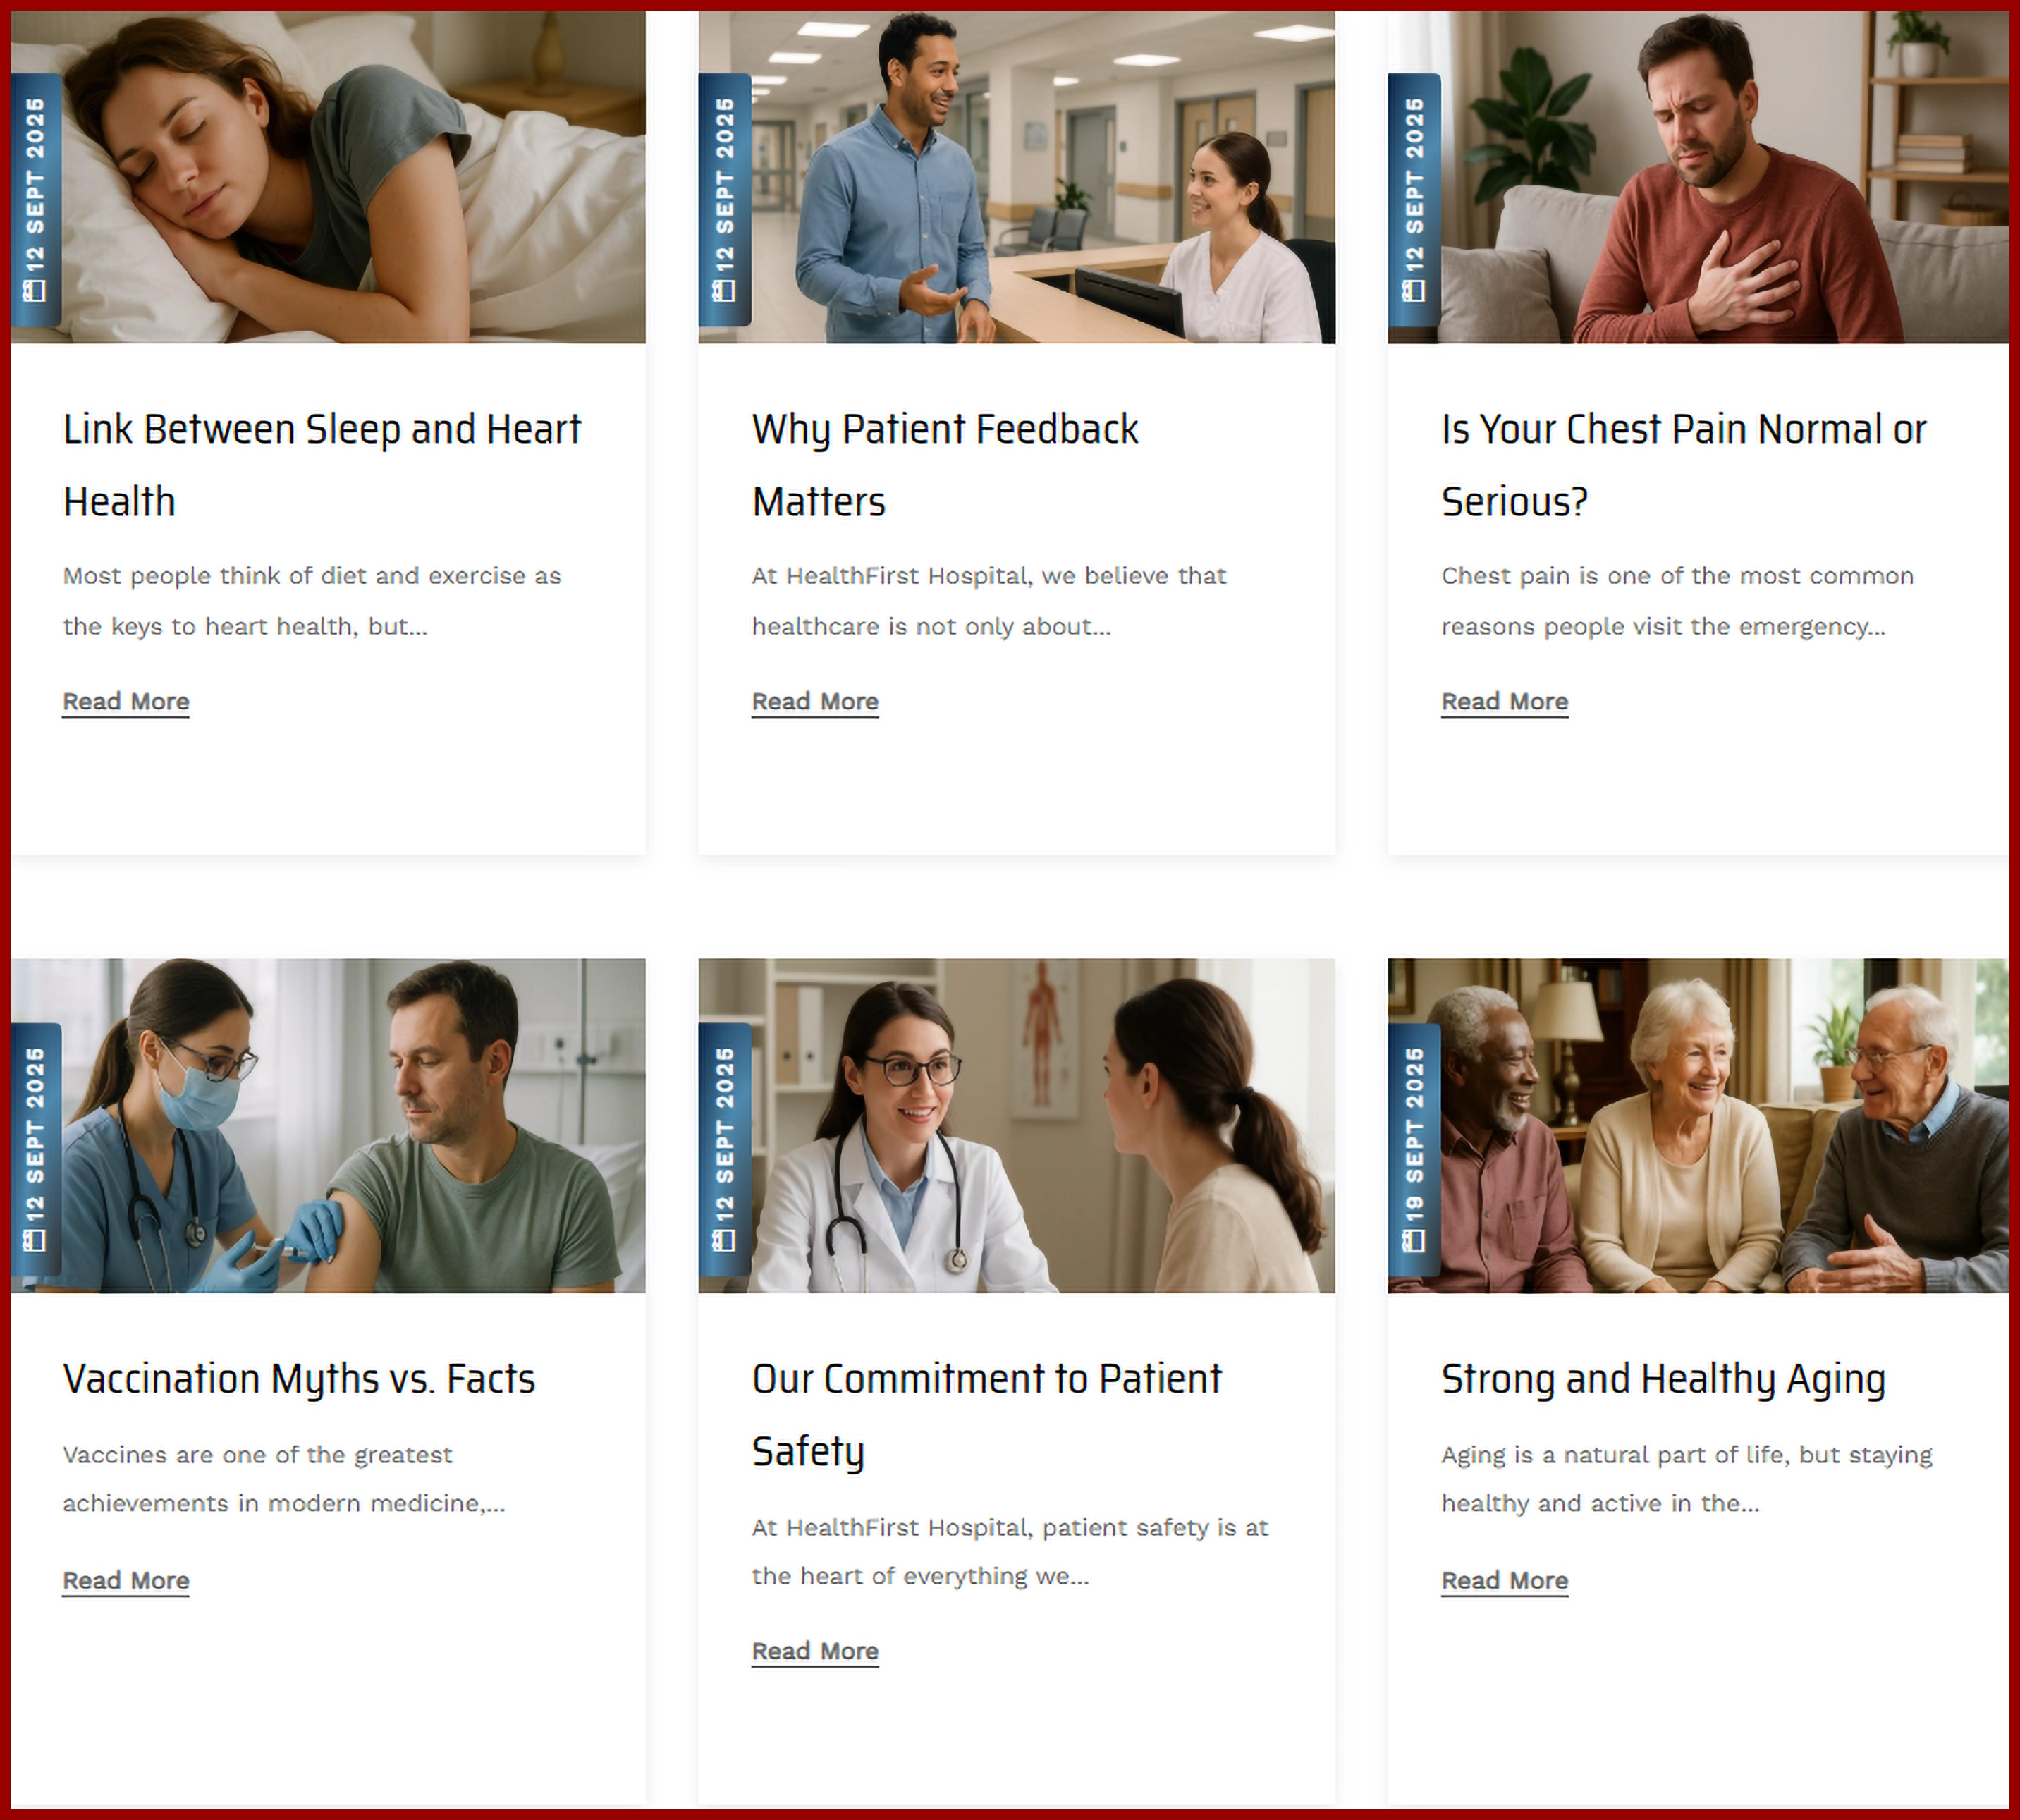The image size is (2020, 1820).
Task: Select the Vaccination Myths vs. Facts title
Action: pyautogui.click(x=299, y=1380)
